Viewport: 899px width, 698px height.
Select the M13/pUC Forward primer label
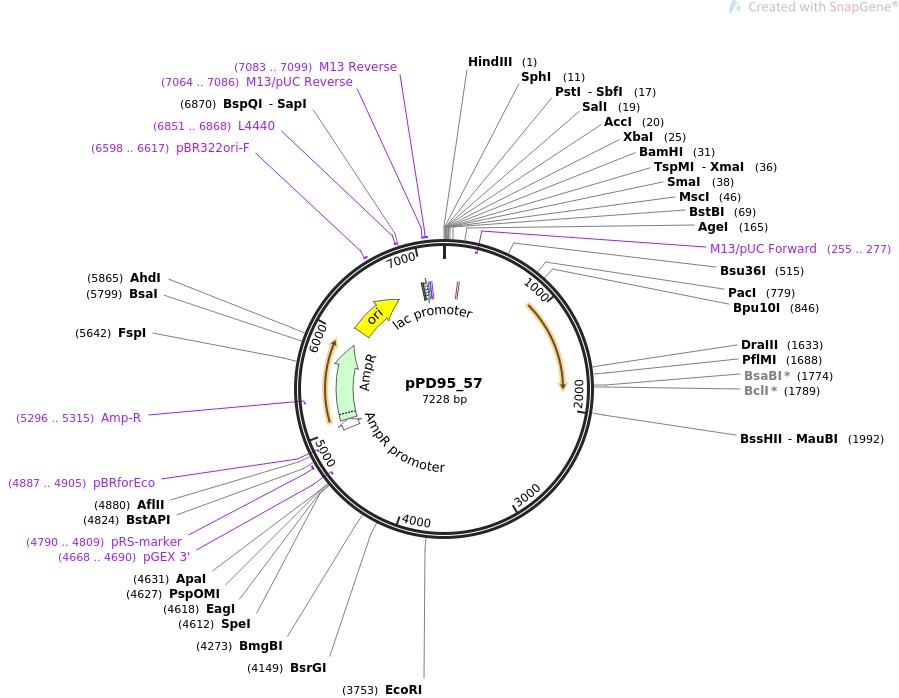(762, 249)
